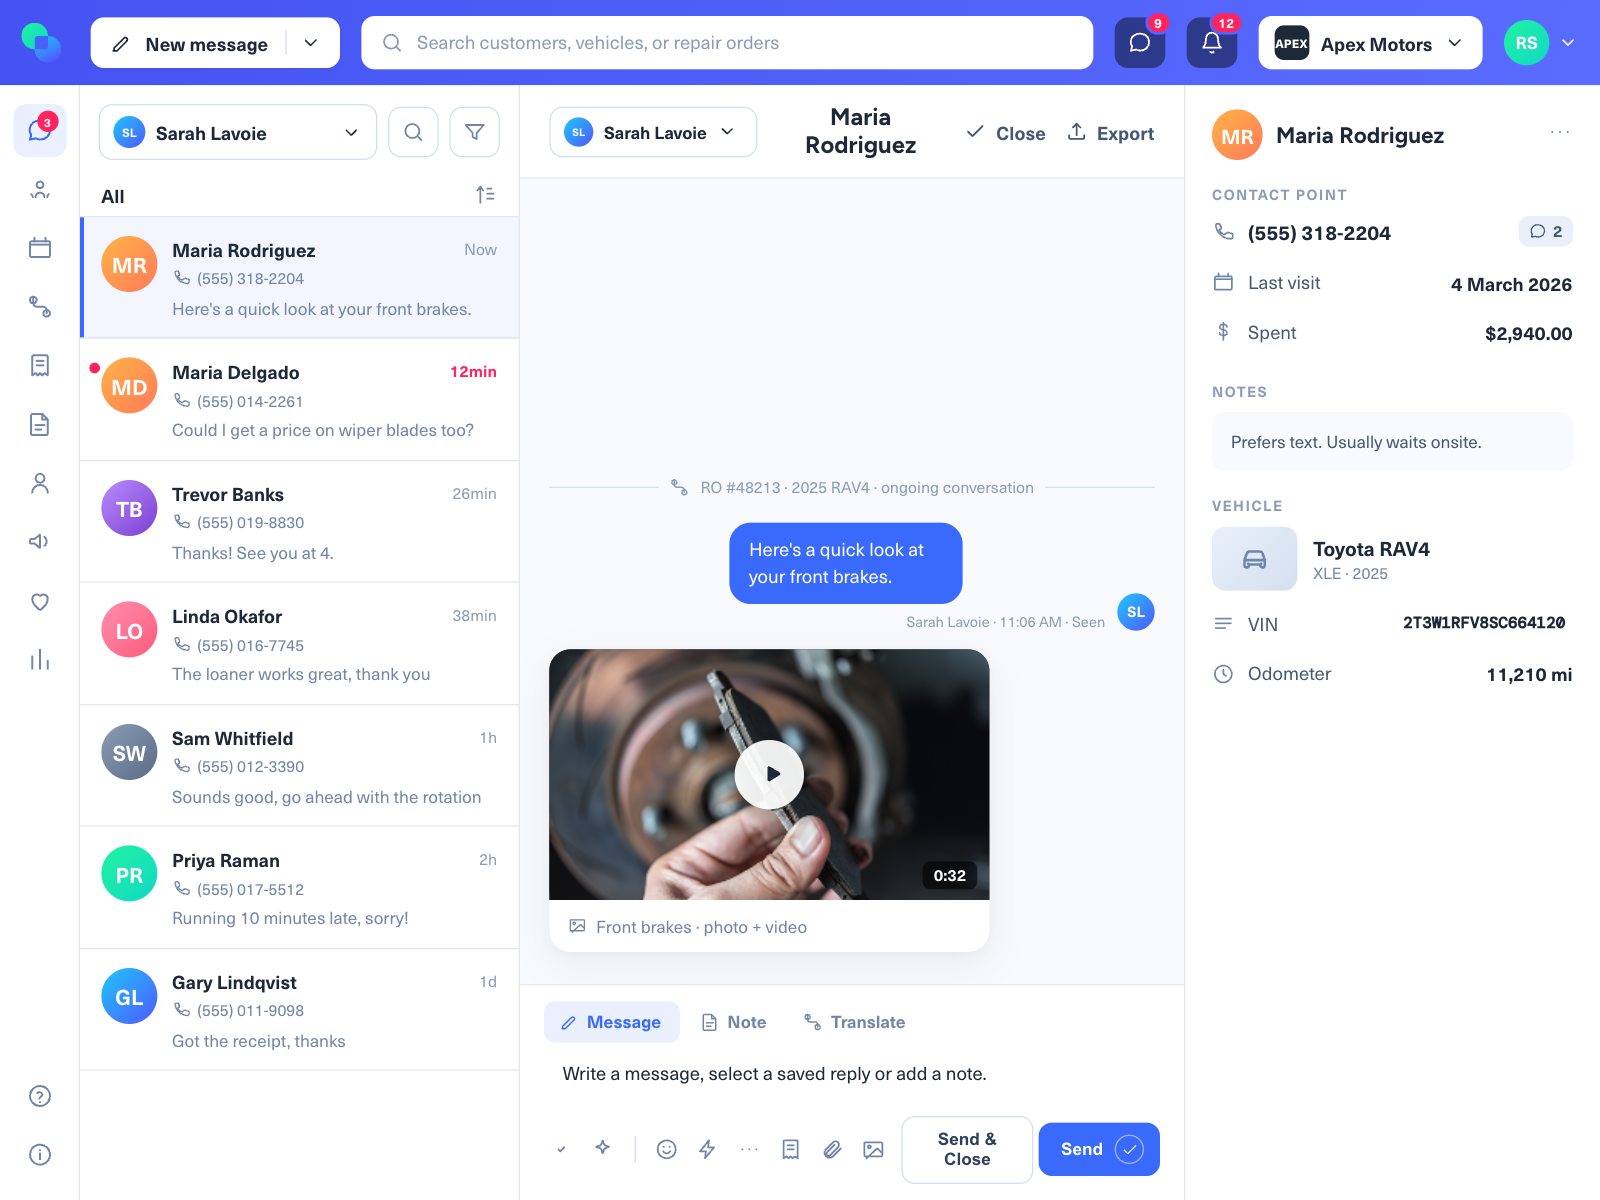Toggle the checkmark circle on Send button
Image resolution: width=1600 pixels, height=1200 pixels.
(x=1129, y=1149)
